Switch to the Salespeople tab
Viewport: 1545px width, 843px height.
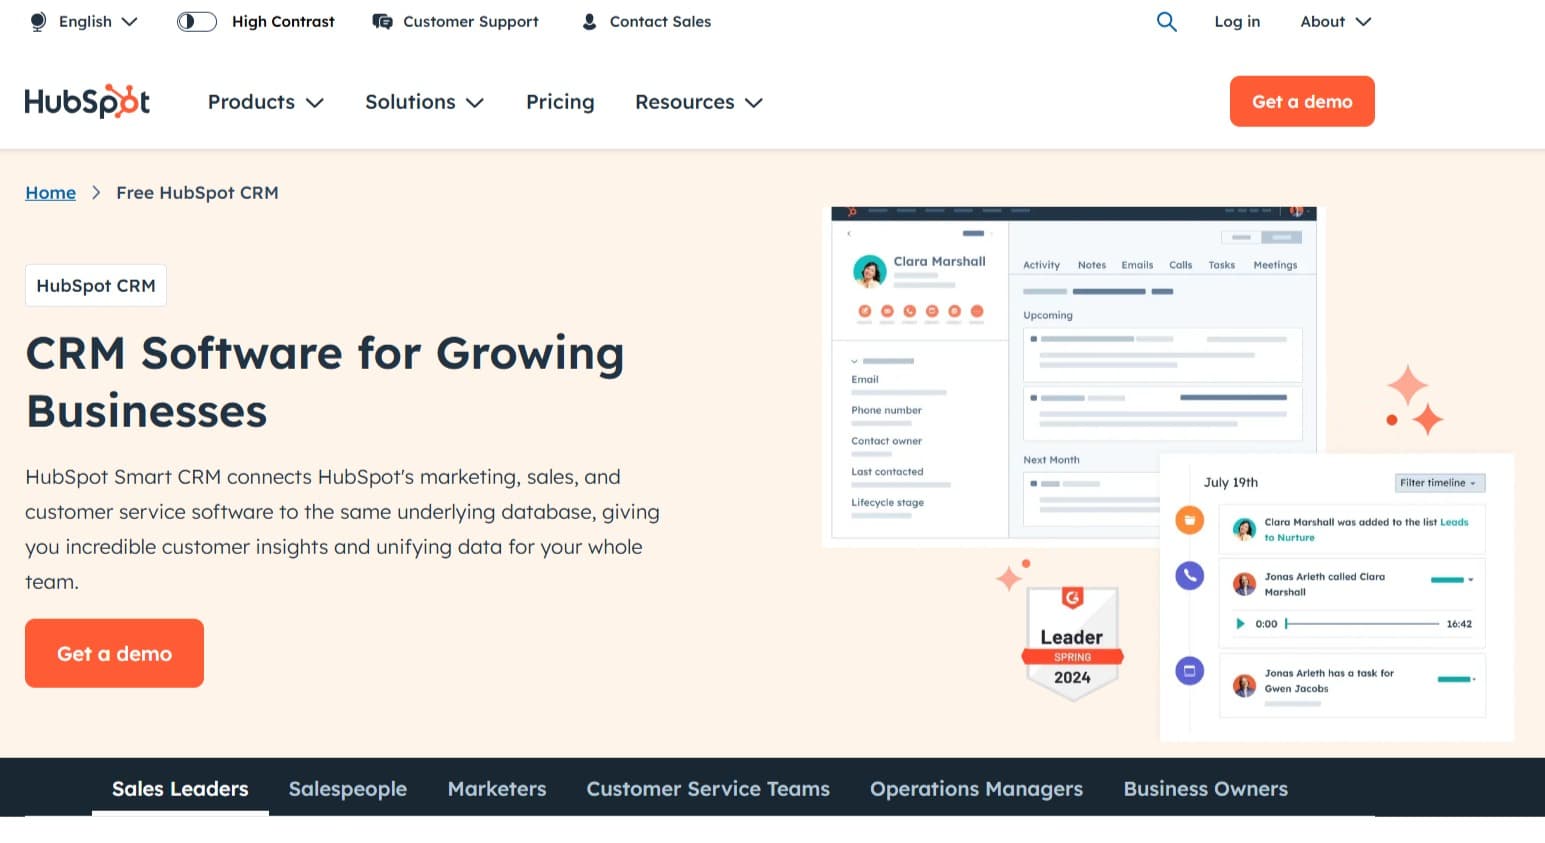[x=348, y=789]
